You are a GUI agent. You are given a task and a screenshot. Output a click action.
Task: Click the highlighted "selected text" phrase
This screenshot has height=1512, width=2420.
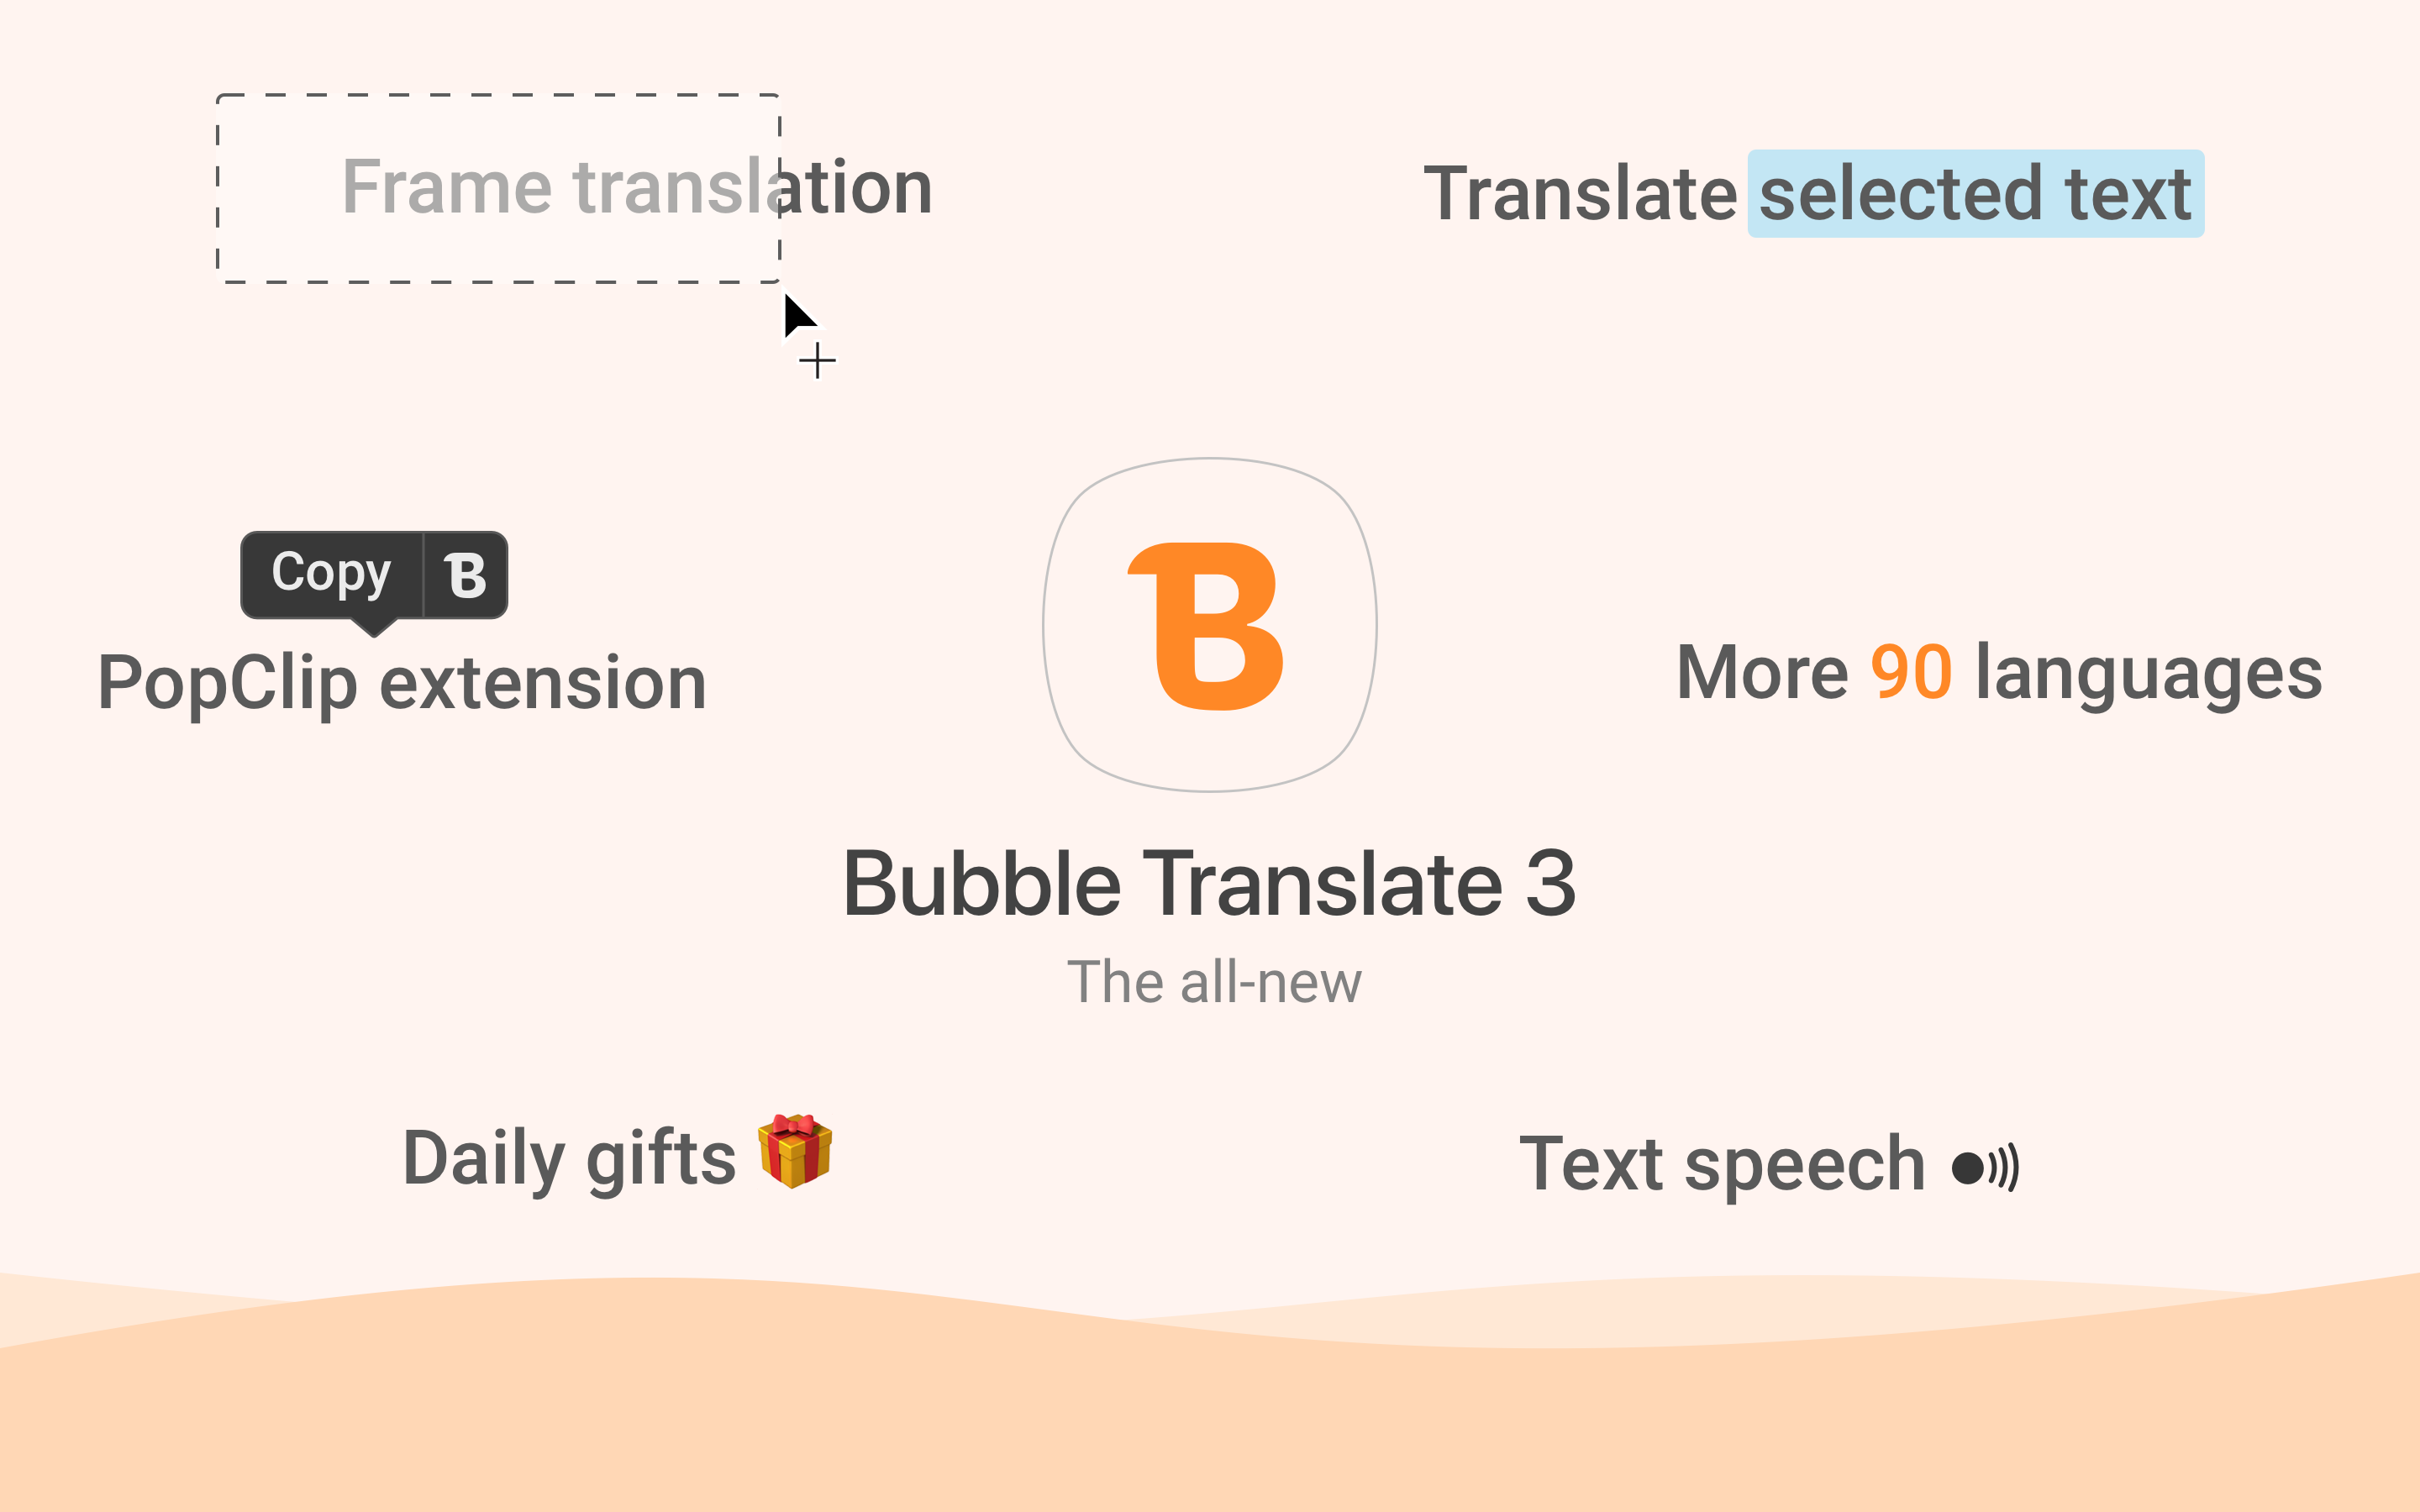point(1975,194)
